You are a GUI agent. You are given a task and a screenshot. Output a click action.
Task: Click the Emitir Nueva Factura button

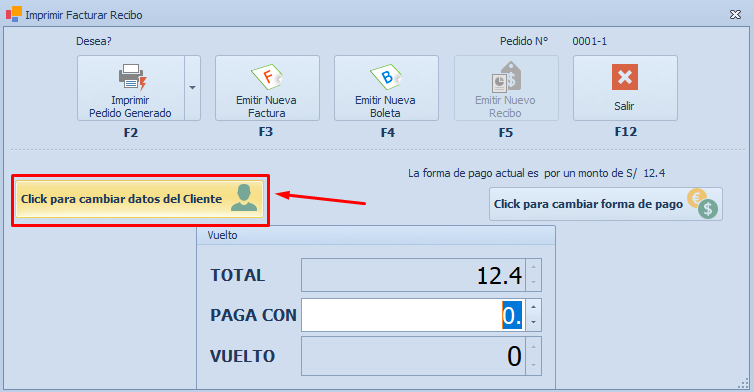pyautogui.click(x=267, y=88)
